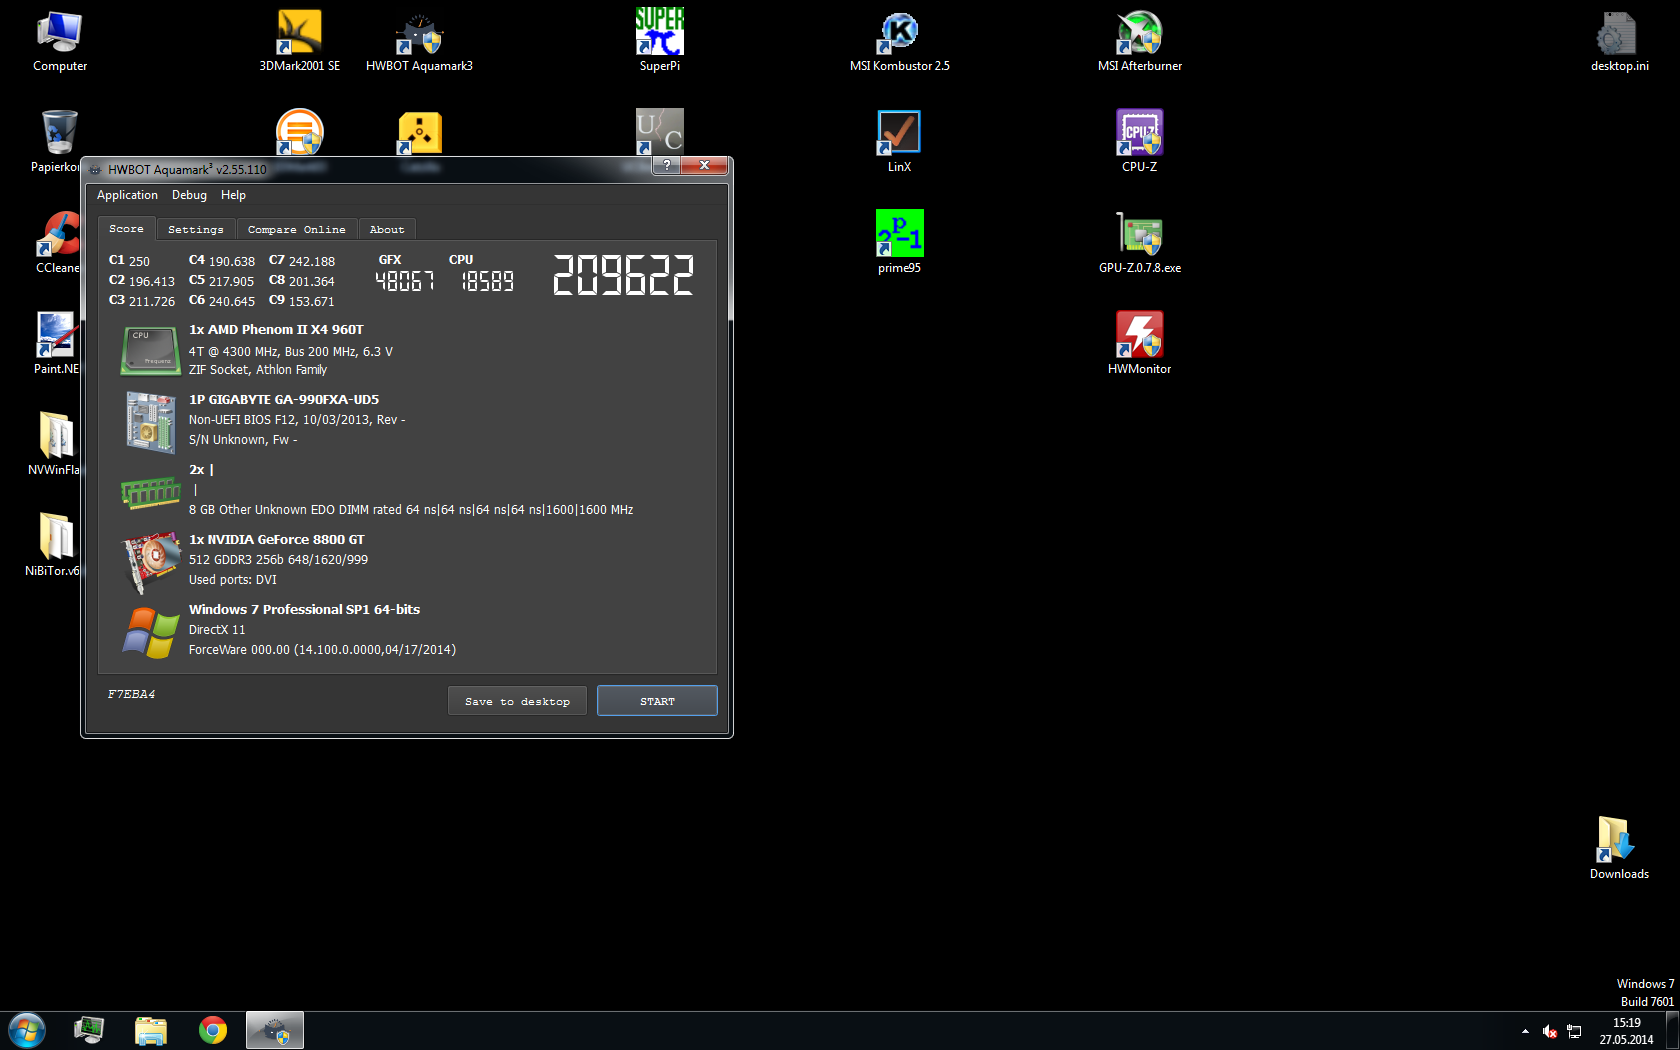
Task: Click the C9 153.671 result
Action: point(302,301)
